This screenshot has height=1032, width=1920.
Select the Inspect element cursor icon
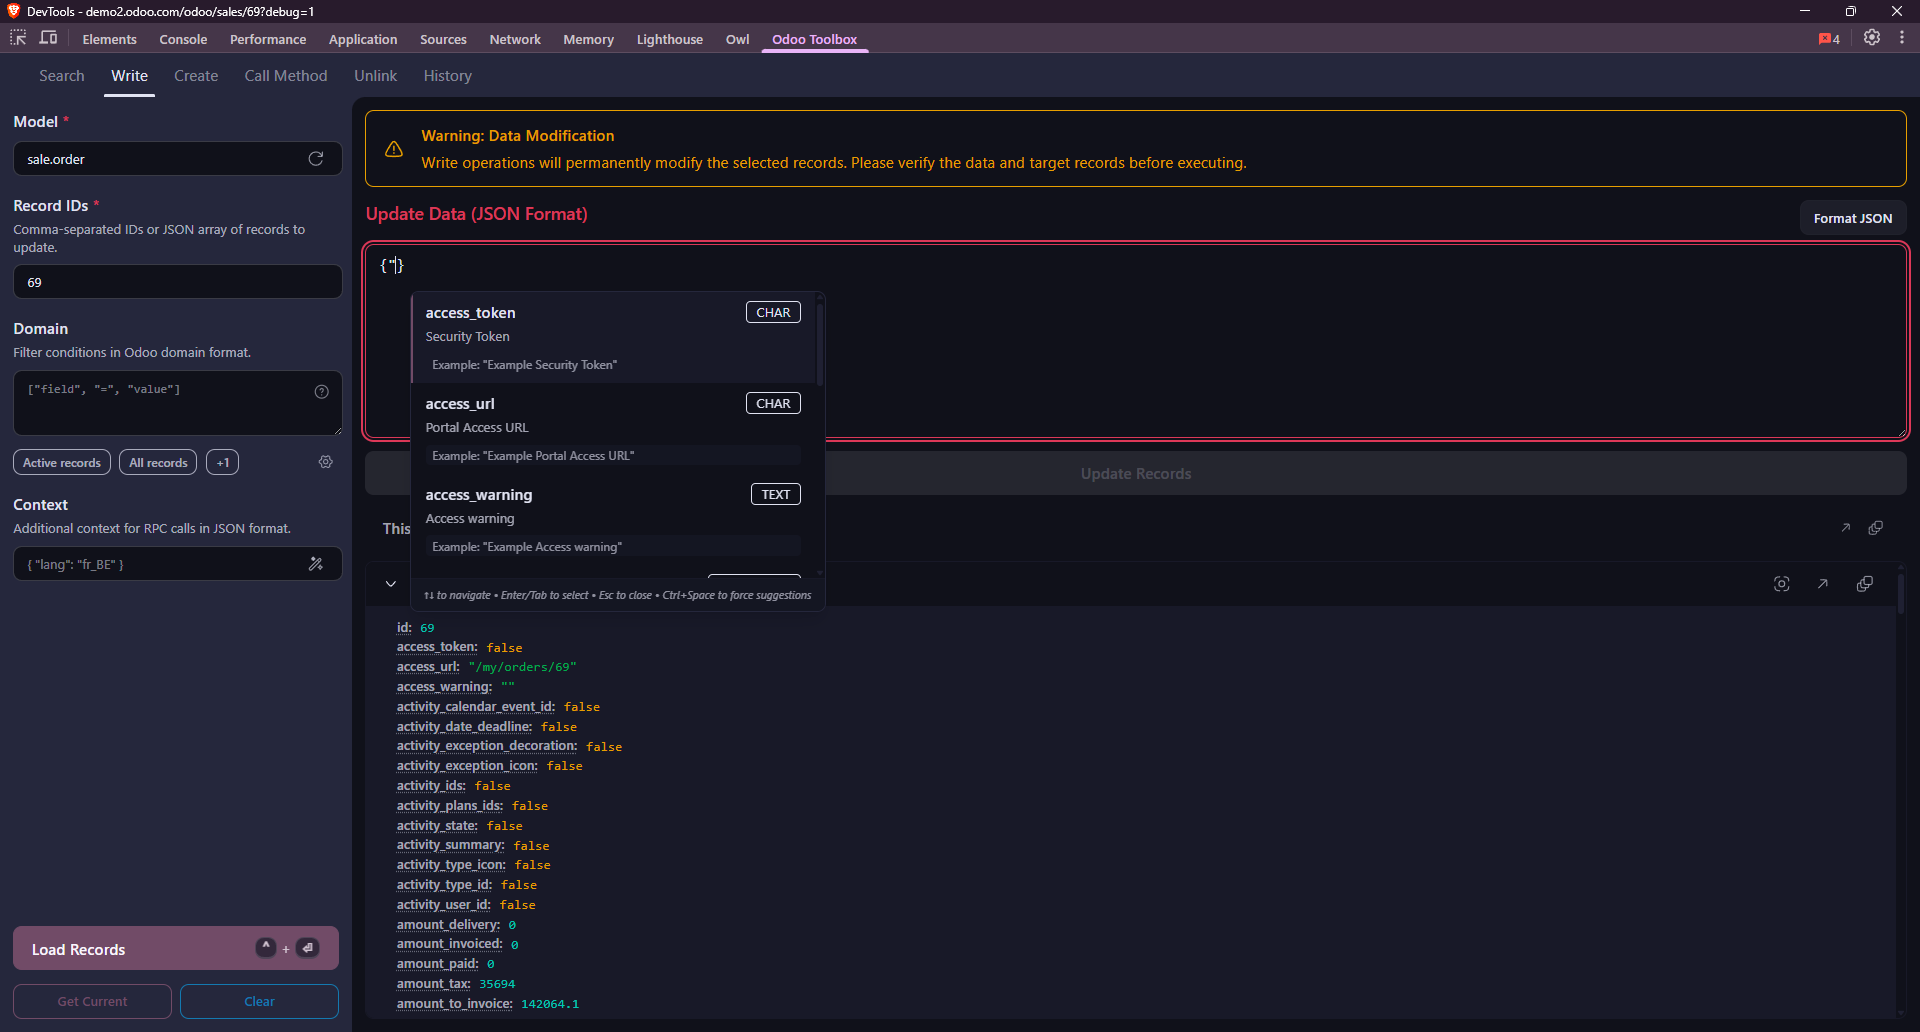[x=17, y=38]
